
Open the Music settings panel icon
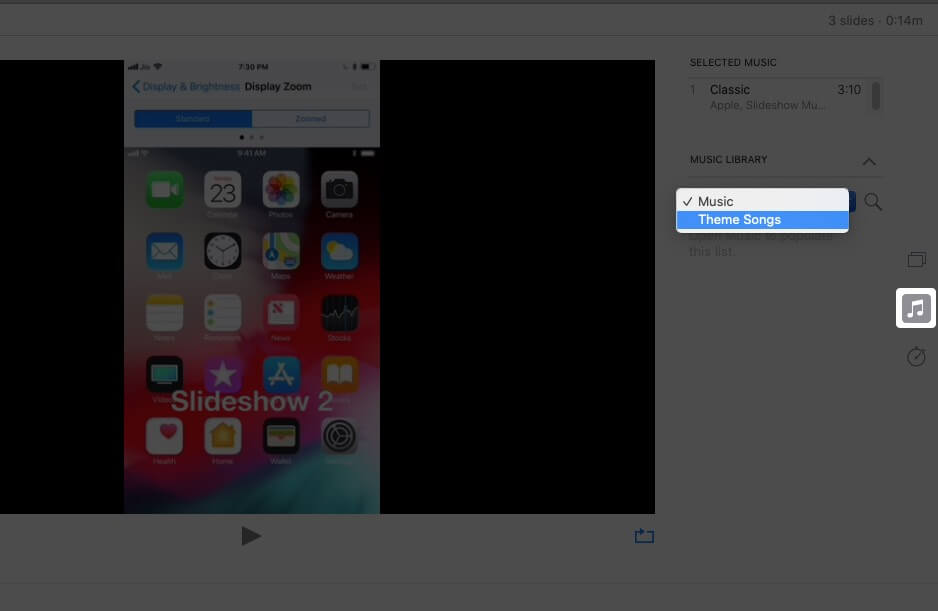[x=915, y=308]
